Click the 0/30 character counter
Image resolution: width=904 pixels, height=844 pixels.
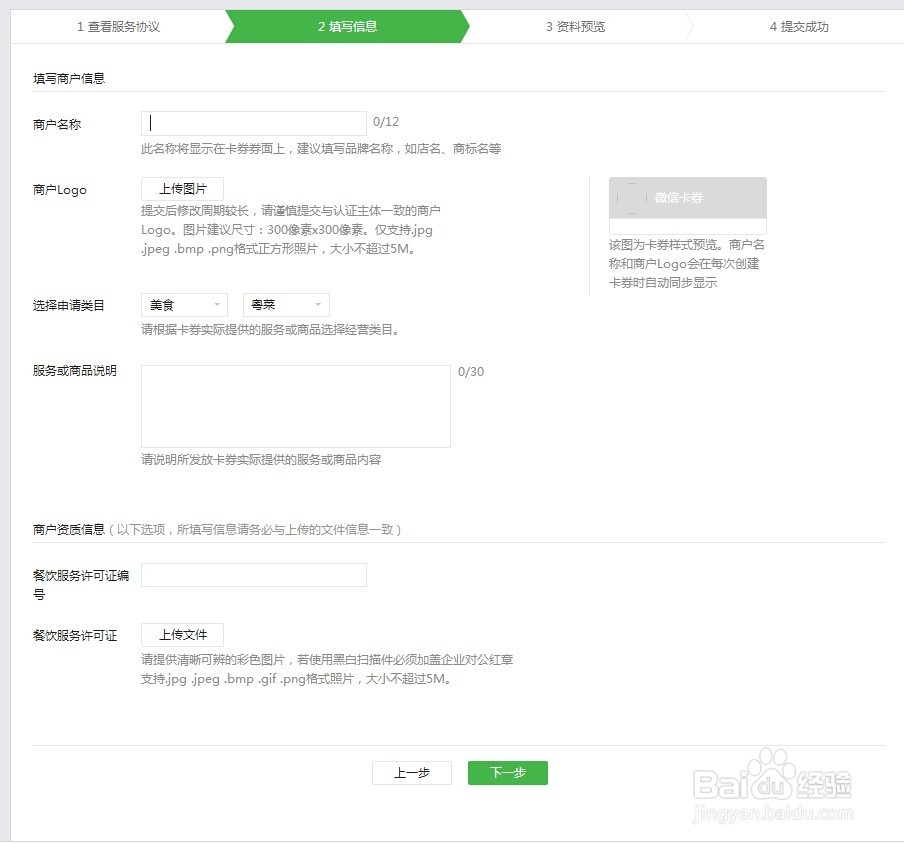472,371
